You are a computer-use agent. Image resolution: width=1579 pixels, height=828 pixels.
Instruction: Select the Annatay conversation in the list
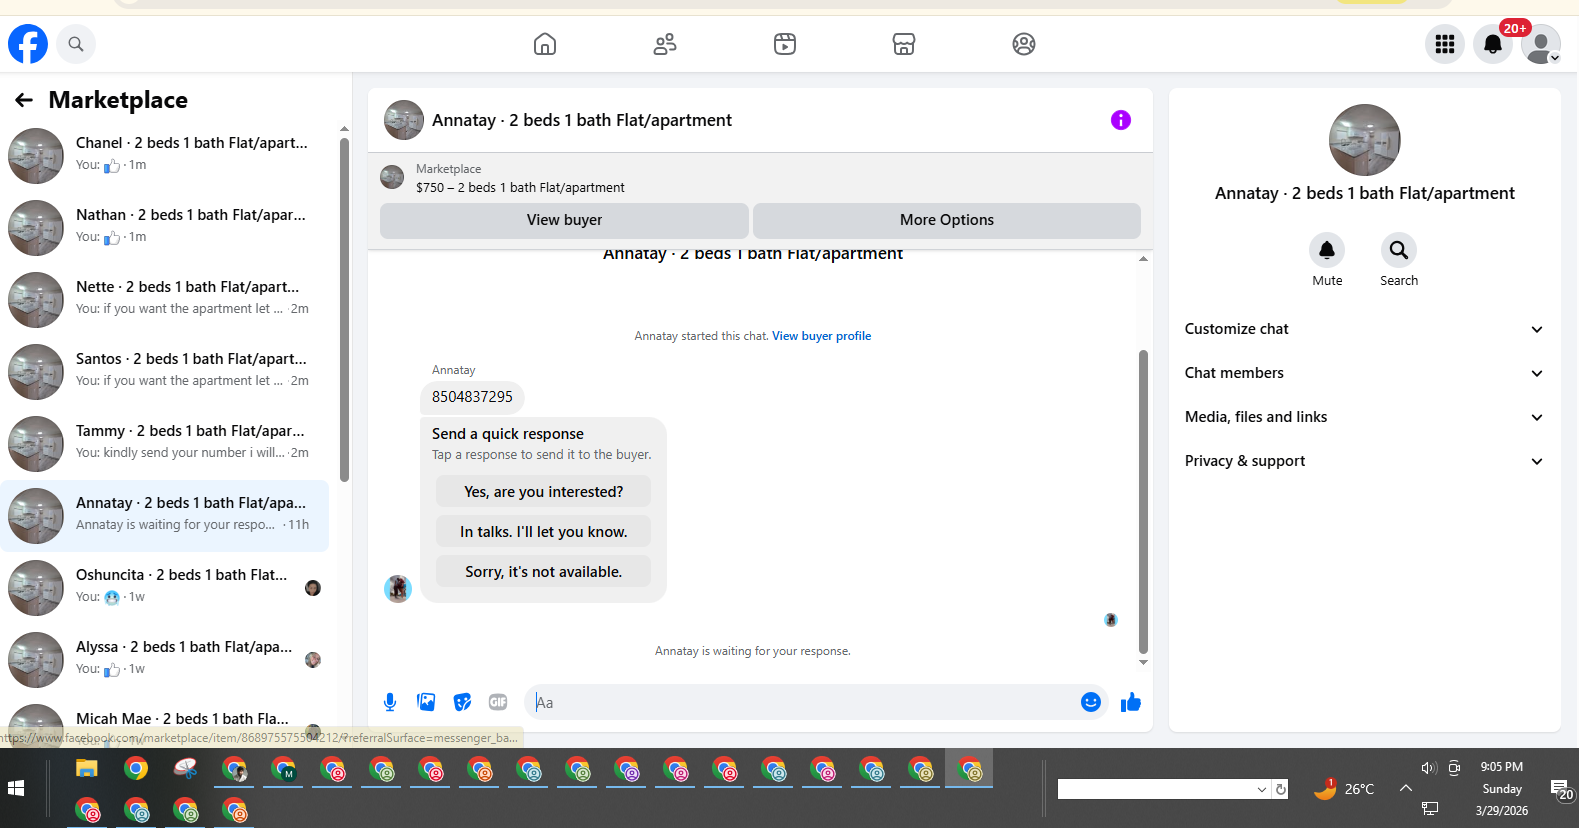pos(165,515)
